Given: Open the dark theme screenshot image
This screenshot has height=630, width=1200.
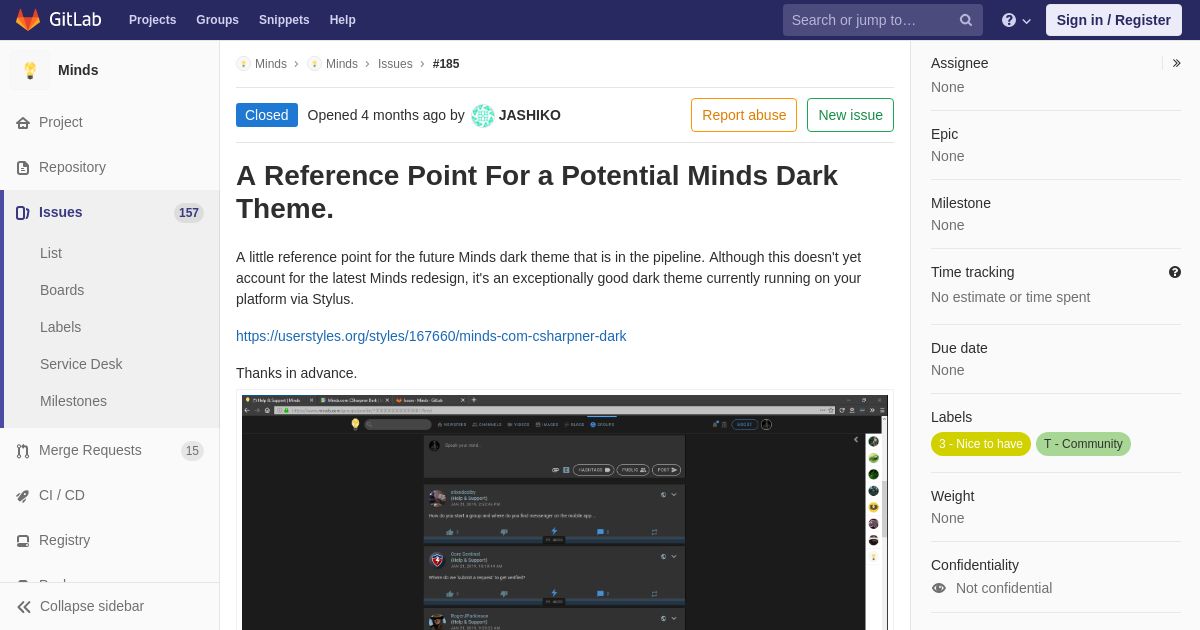Looking at the screenshot, I should tap(565, 512).
